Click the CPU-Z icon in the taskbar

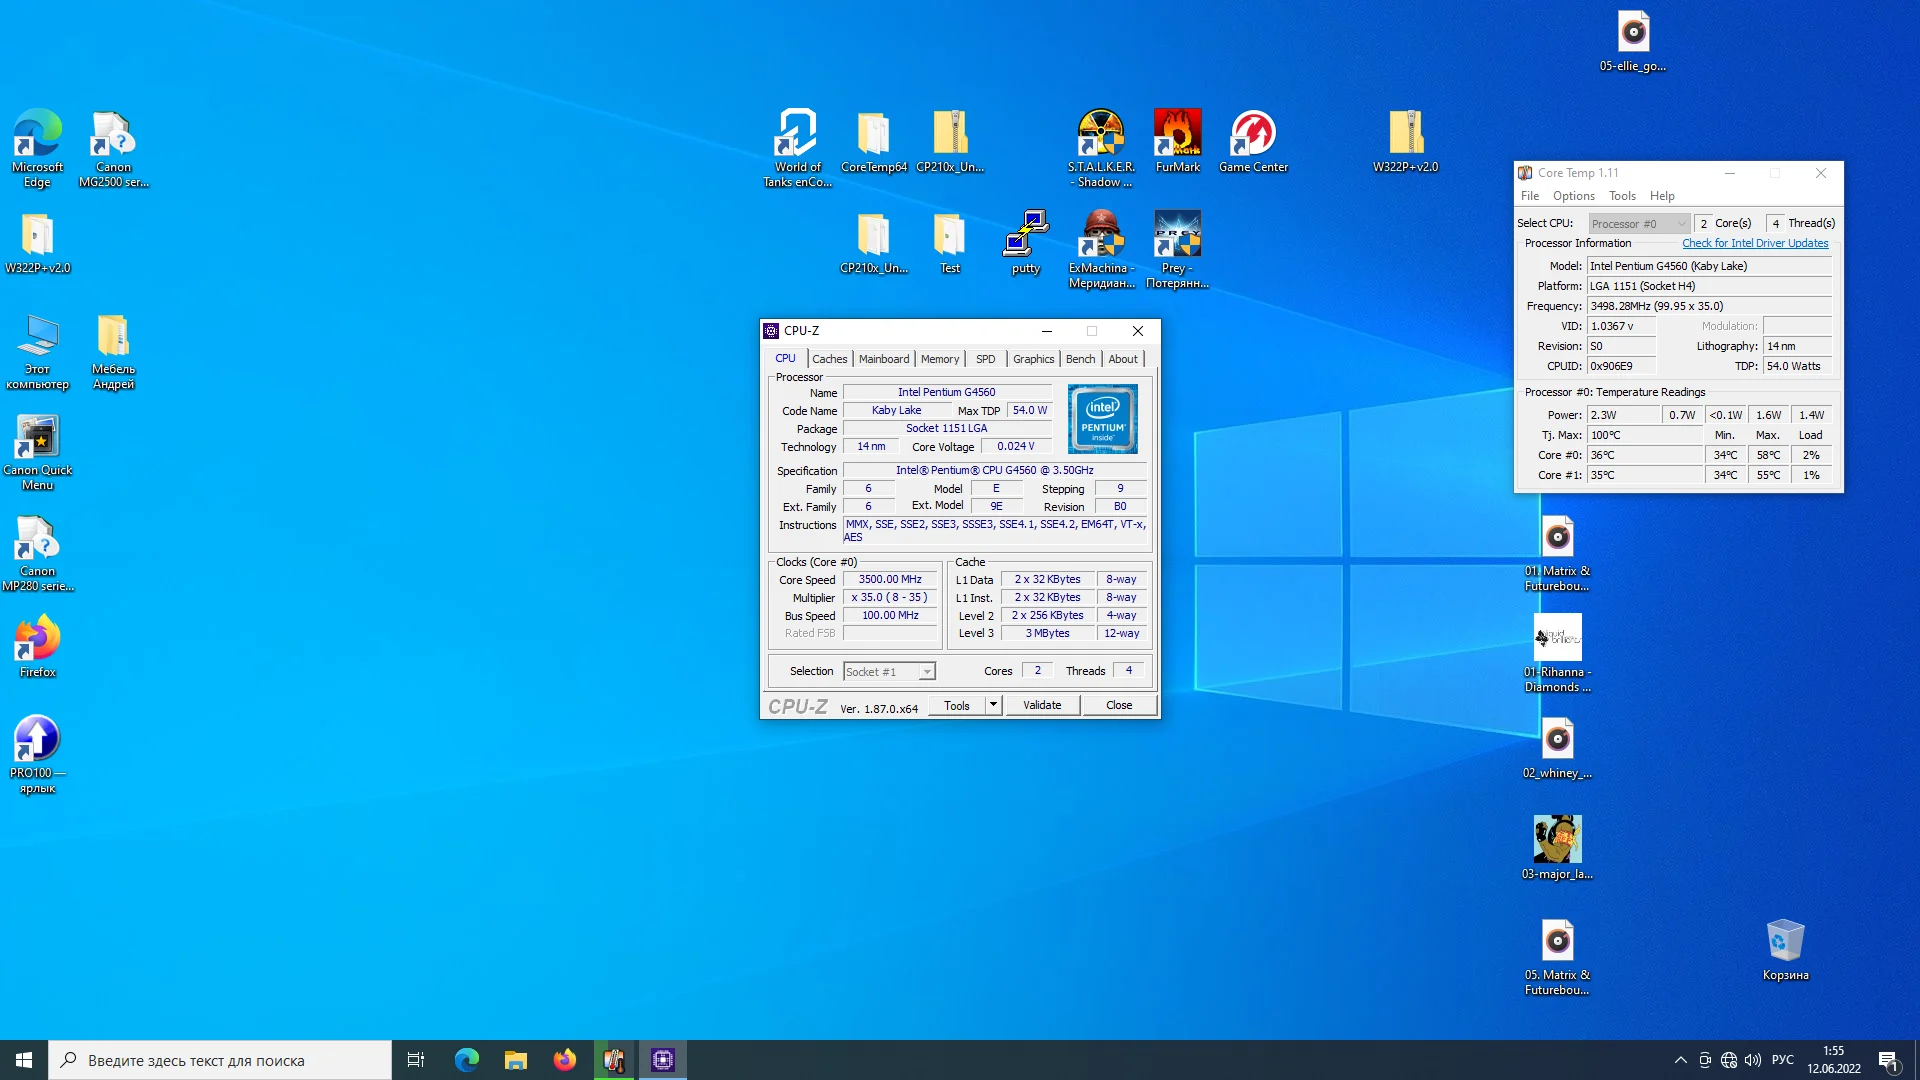point(663,1060)
